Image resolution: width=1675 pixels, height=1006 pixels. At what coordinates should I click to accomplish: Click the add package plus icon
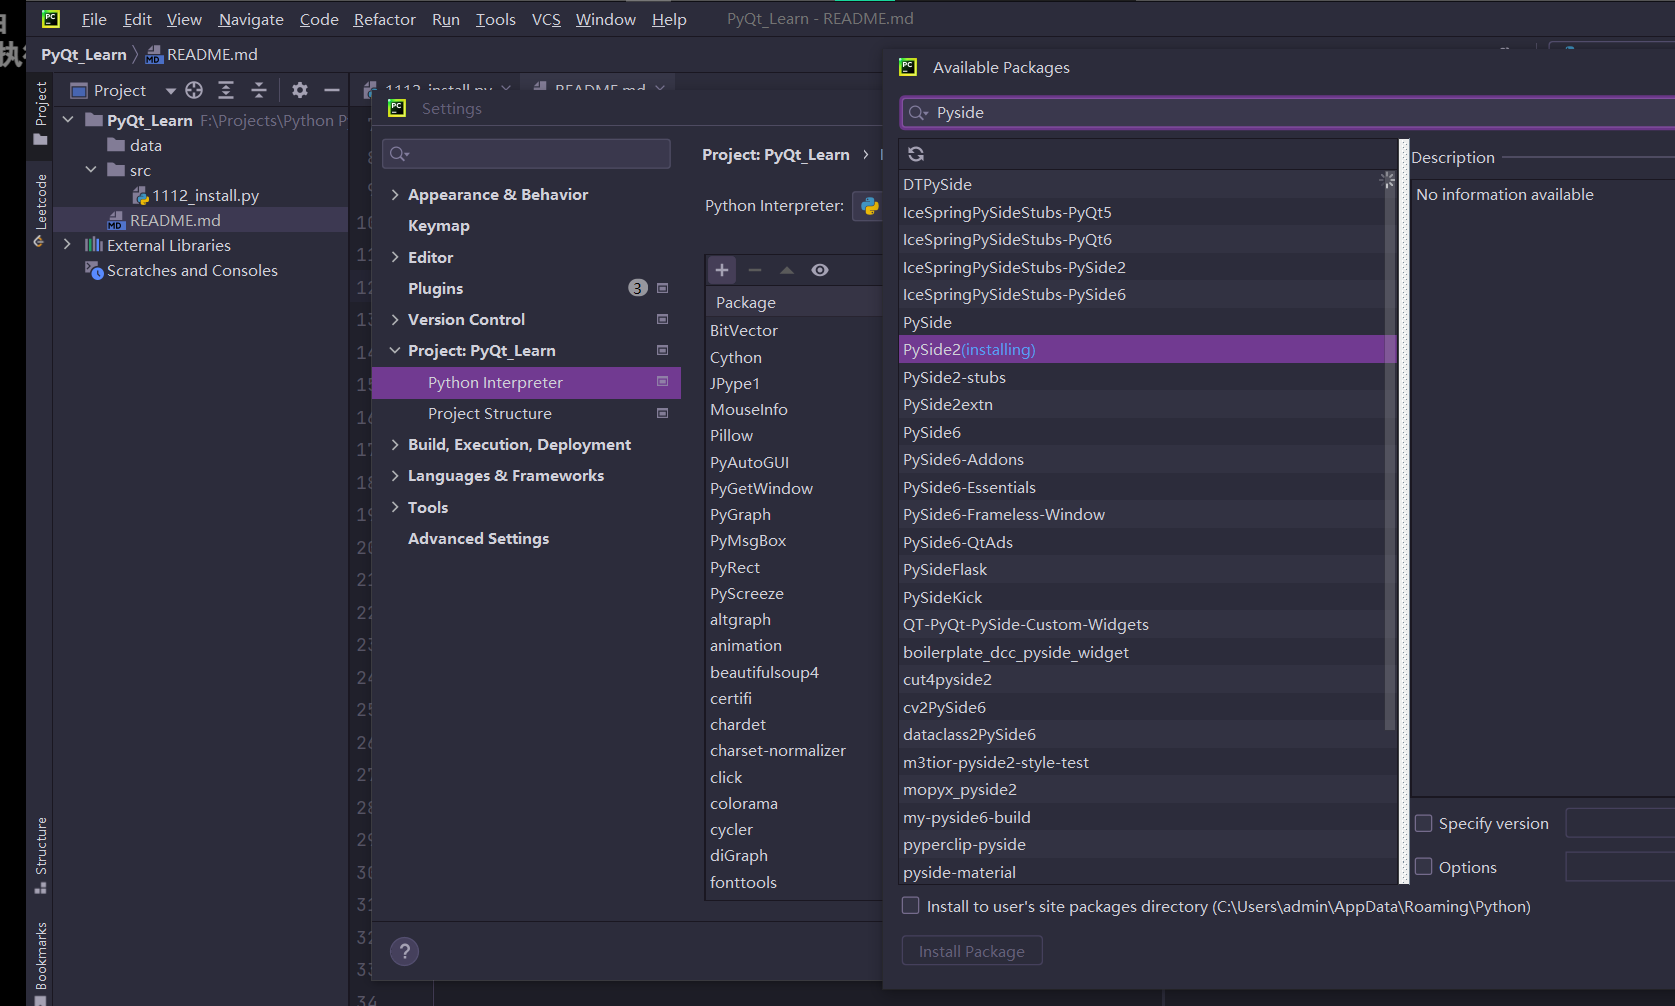click(x=722, y=270)
